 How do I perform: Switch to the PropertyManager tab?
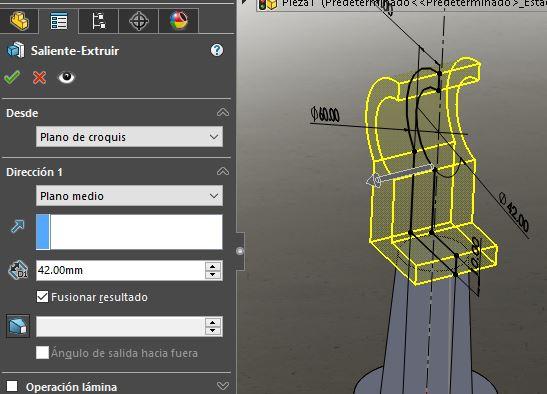pos(59,21)
